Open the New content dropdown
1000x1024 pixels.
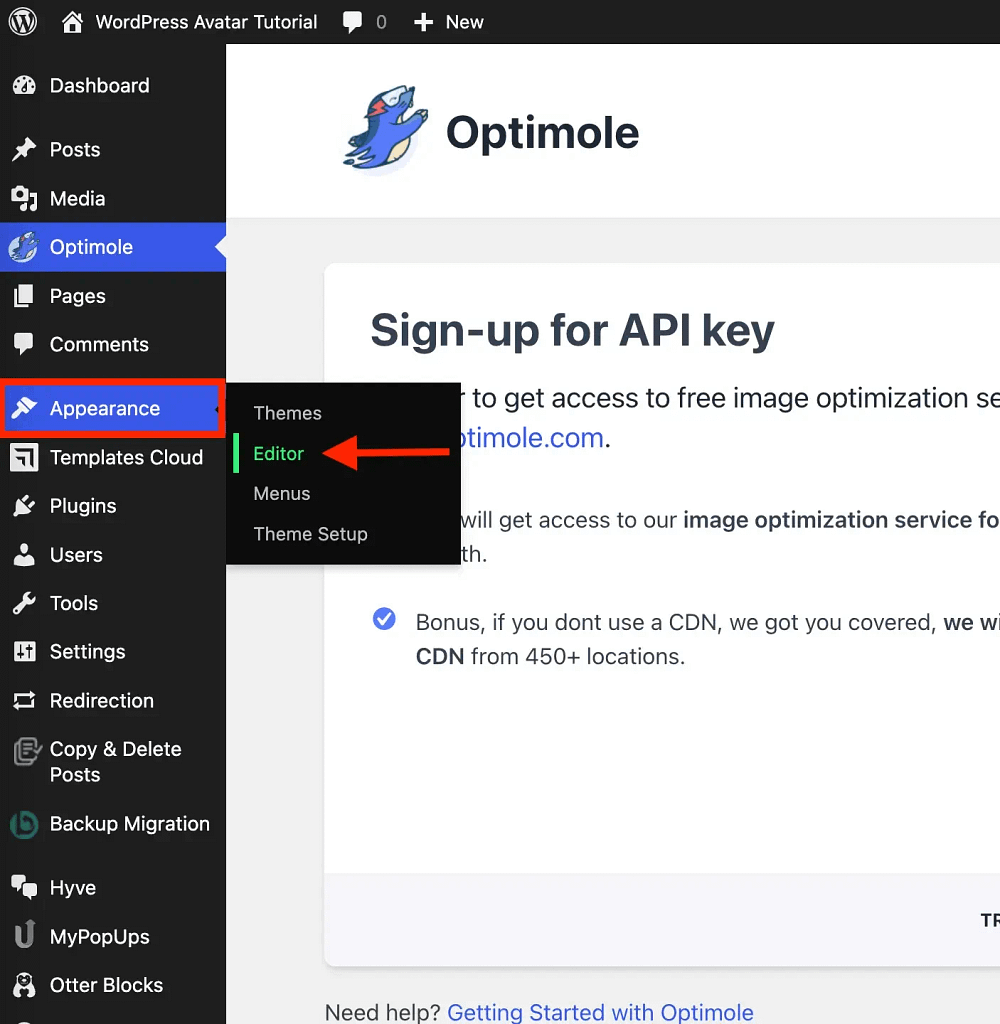tap(449, 22)
